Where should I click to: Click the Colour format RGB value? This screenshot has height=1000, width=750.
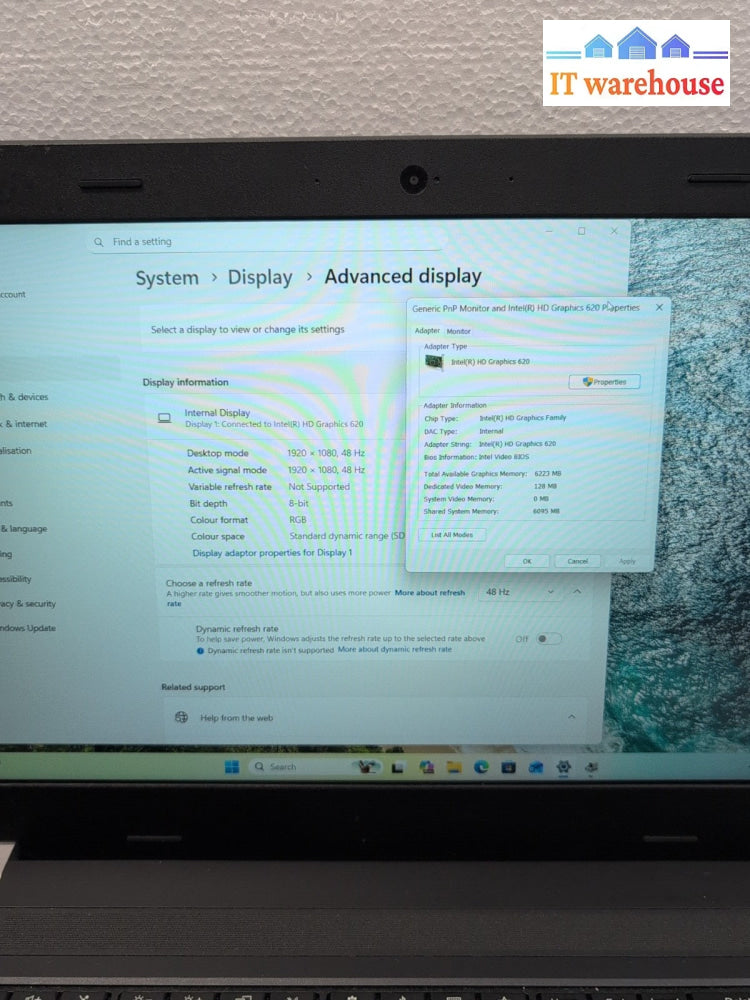click(298, 520)
